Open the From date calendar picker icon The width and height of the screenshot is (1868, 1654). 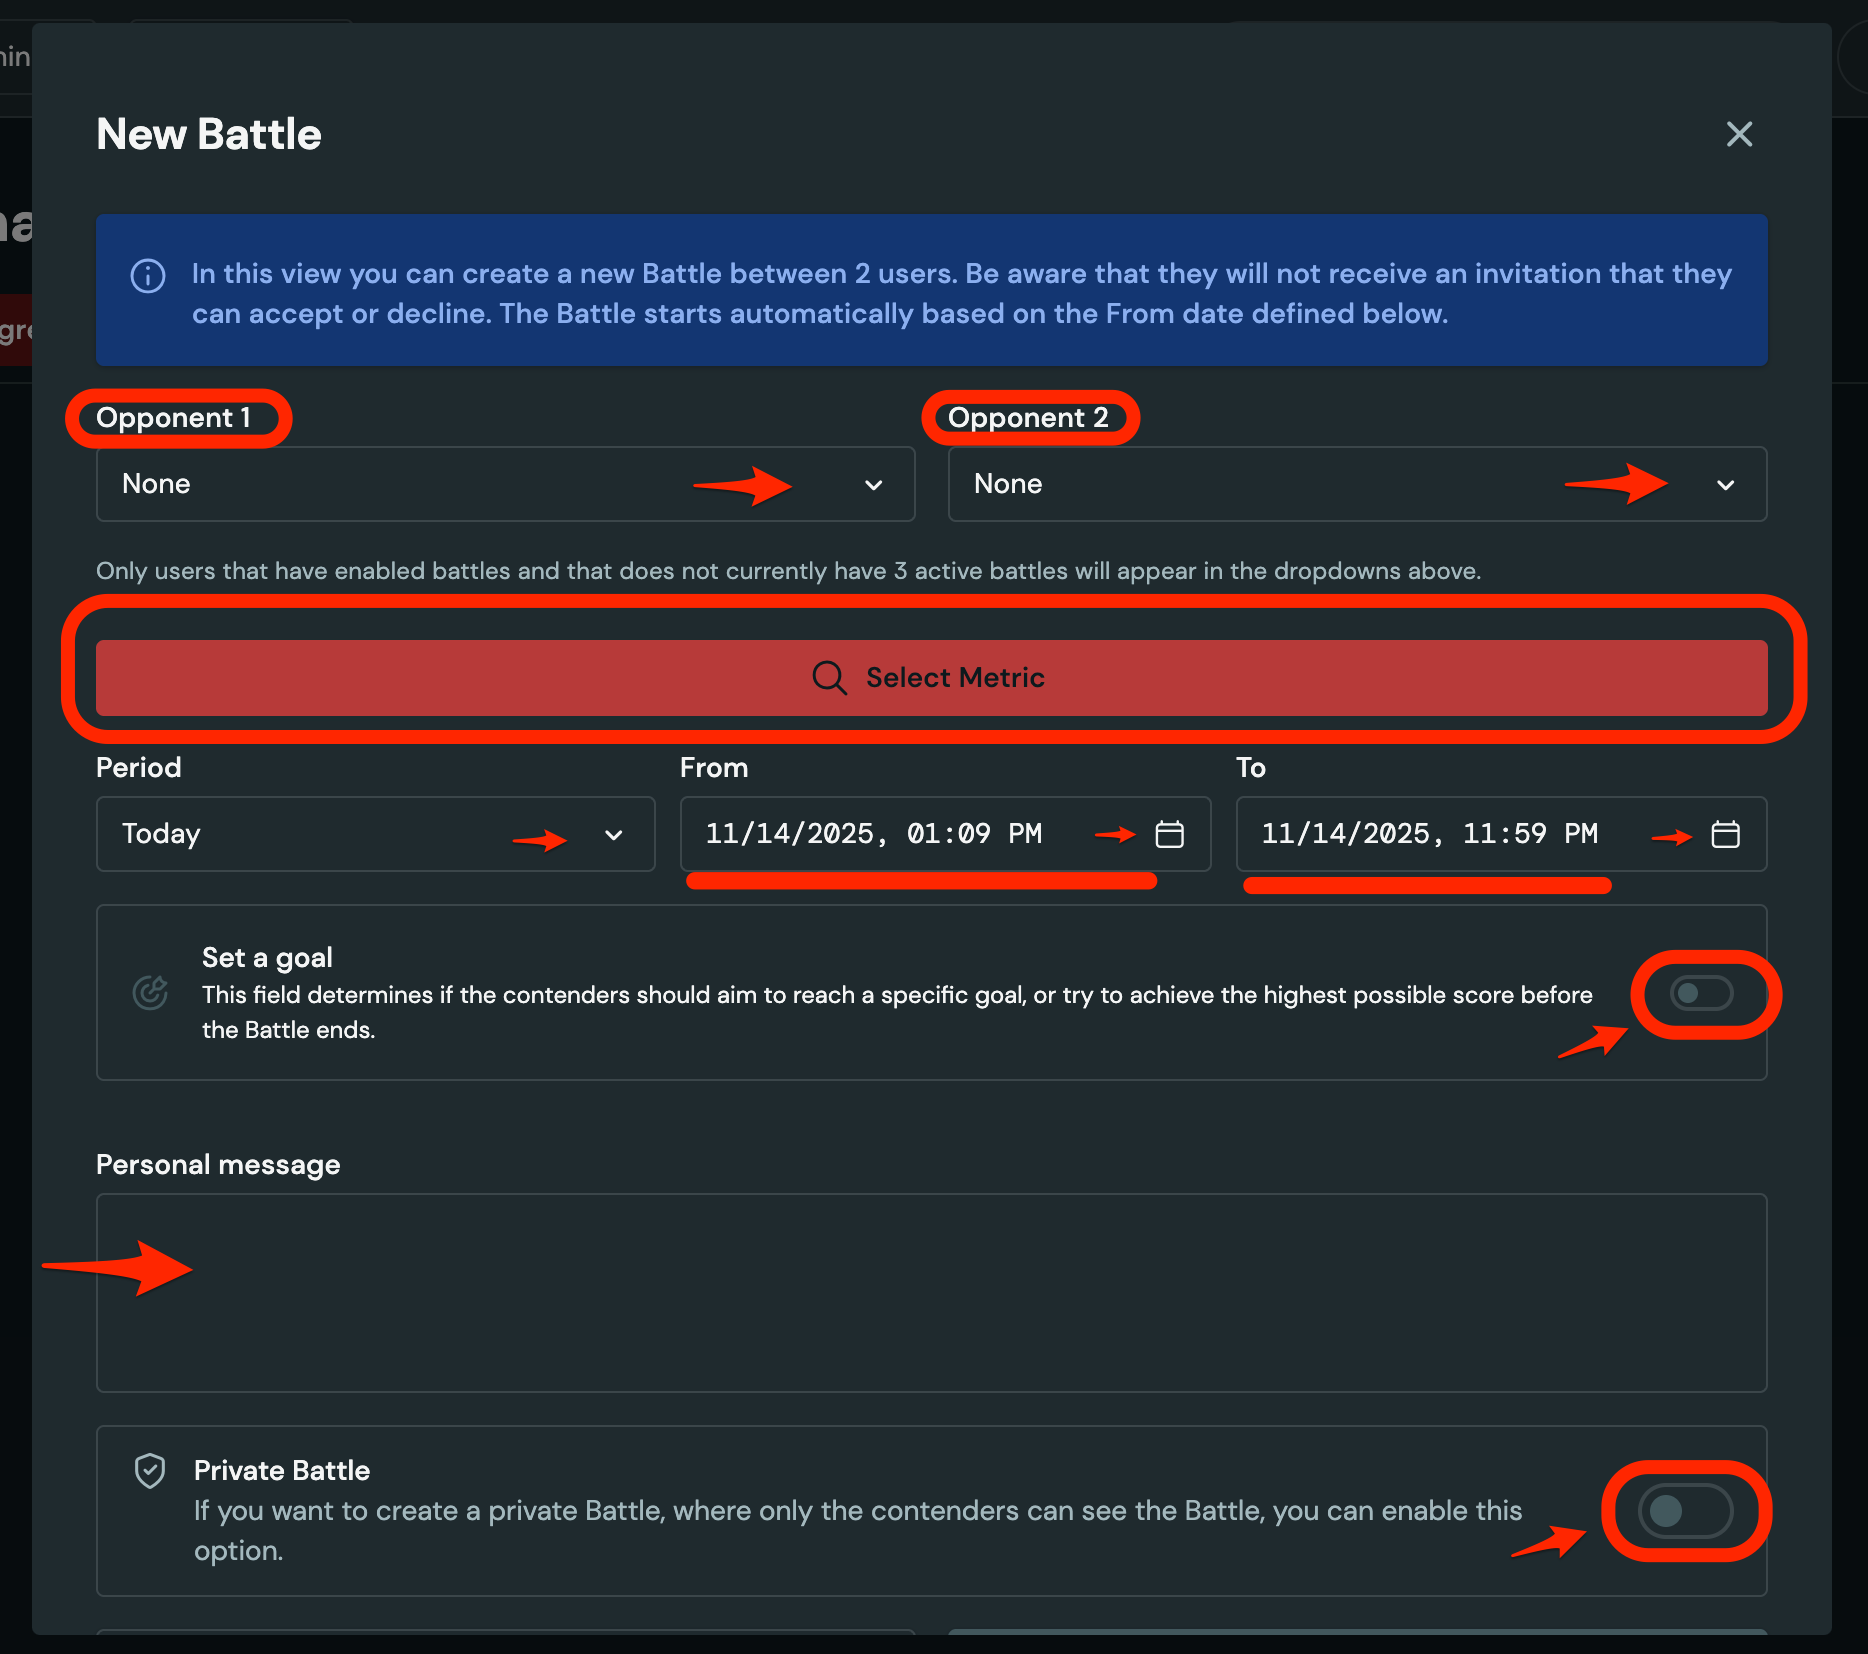pyautogui.click(x=1169, y=834)
